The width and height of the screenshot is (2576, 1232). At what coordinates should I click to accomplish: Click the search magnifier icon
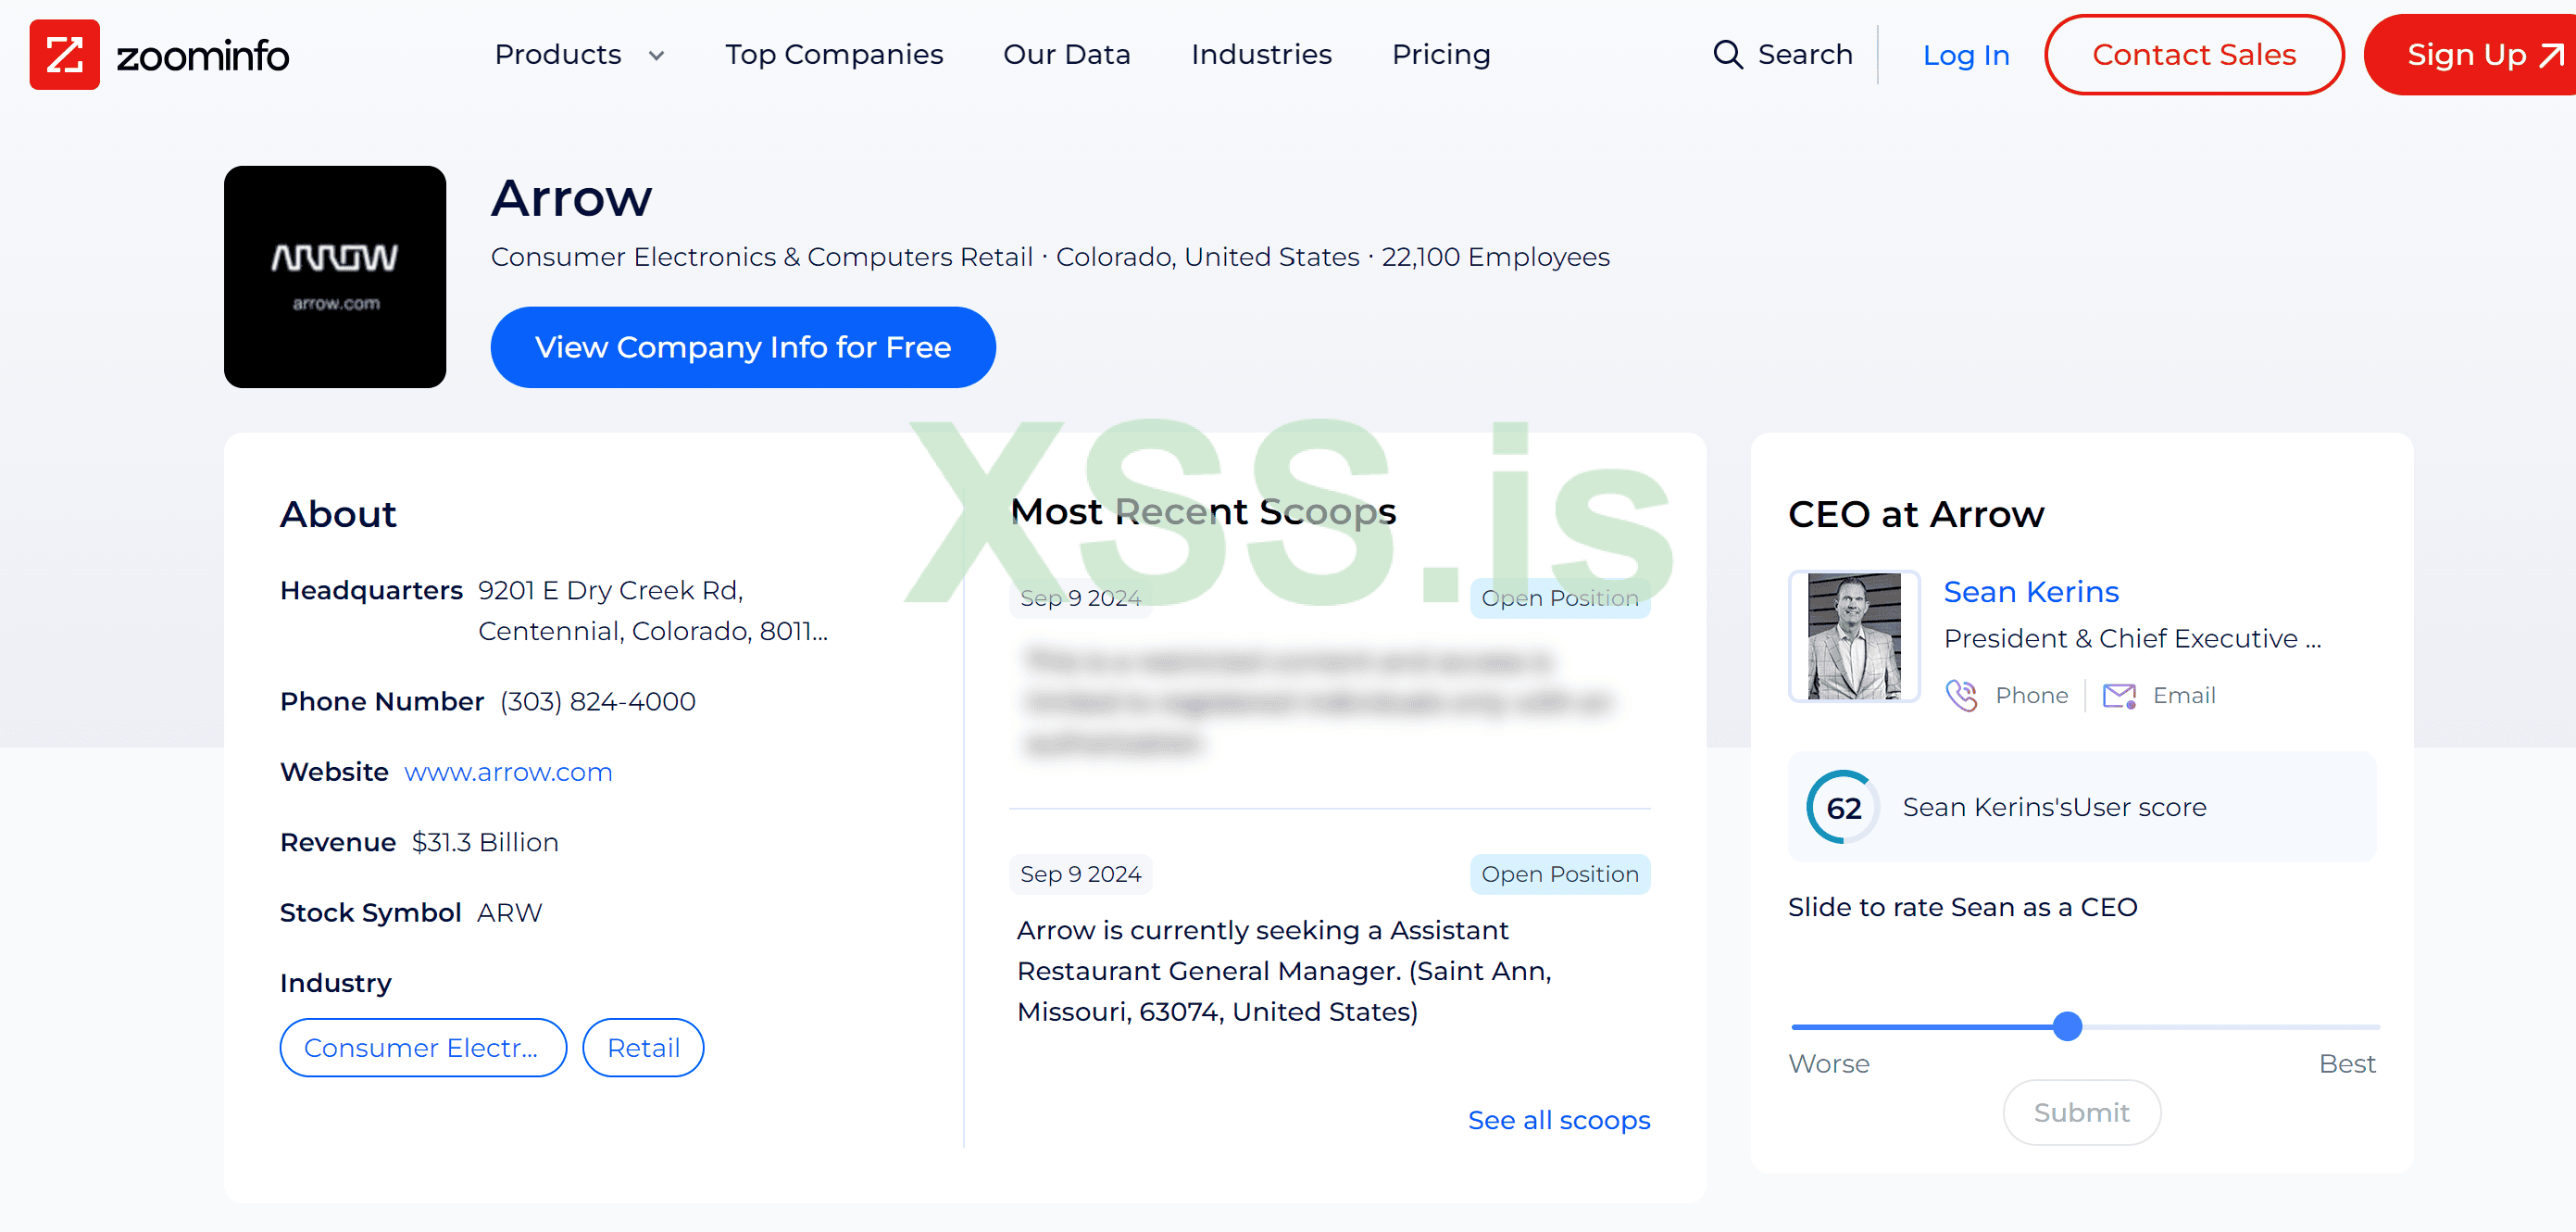(x=1727, y=55)
